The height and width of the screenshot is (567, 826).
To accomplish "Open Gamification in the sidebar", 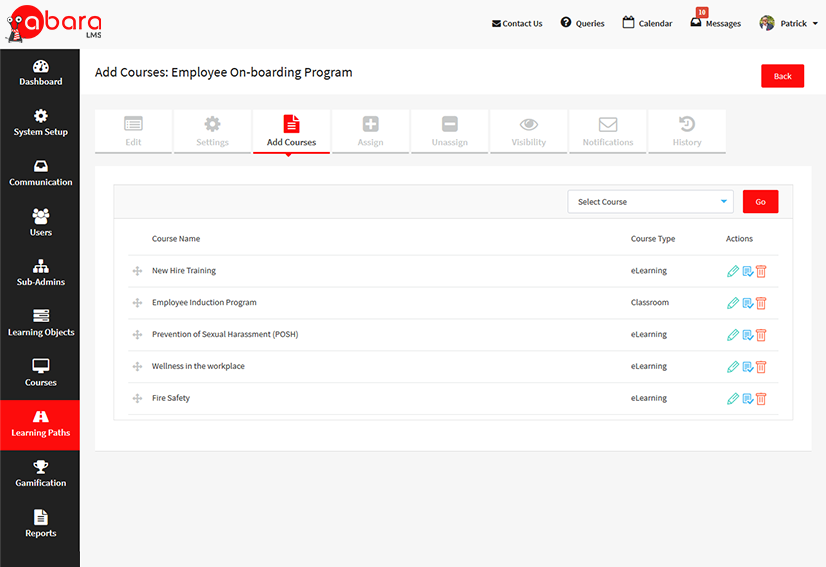I will [x=41, y=475].
